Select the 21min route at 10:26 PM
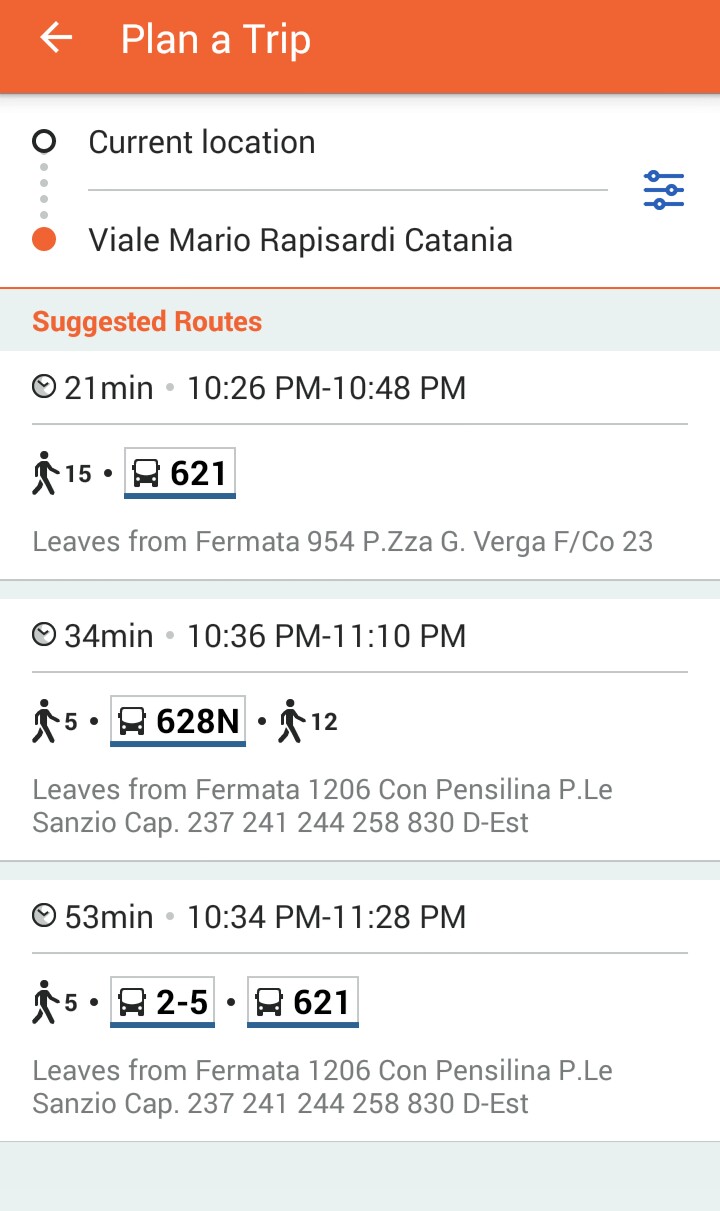 (360, 388)
